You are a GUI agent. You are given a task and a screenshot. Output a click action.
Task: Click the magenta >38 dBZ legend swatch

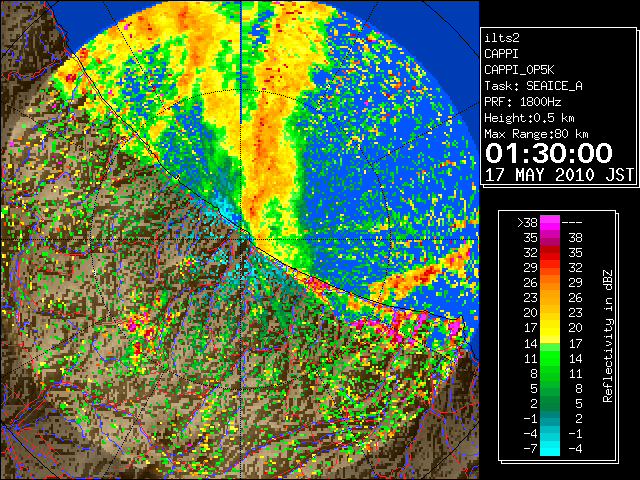tap(550, 222)
